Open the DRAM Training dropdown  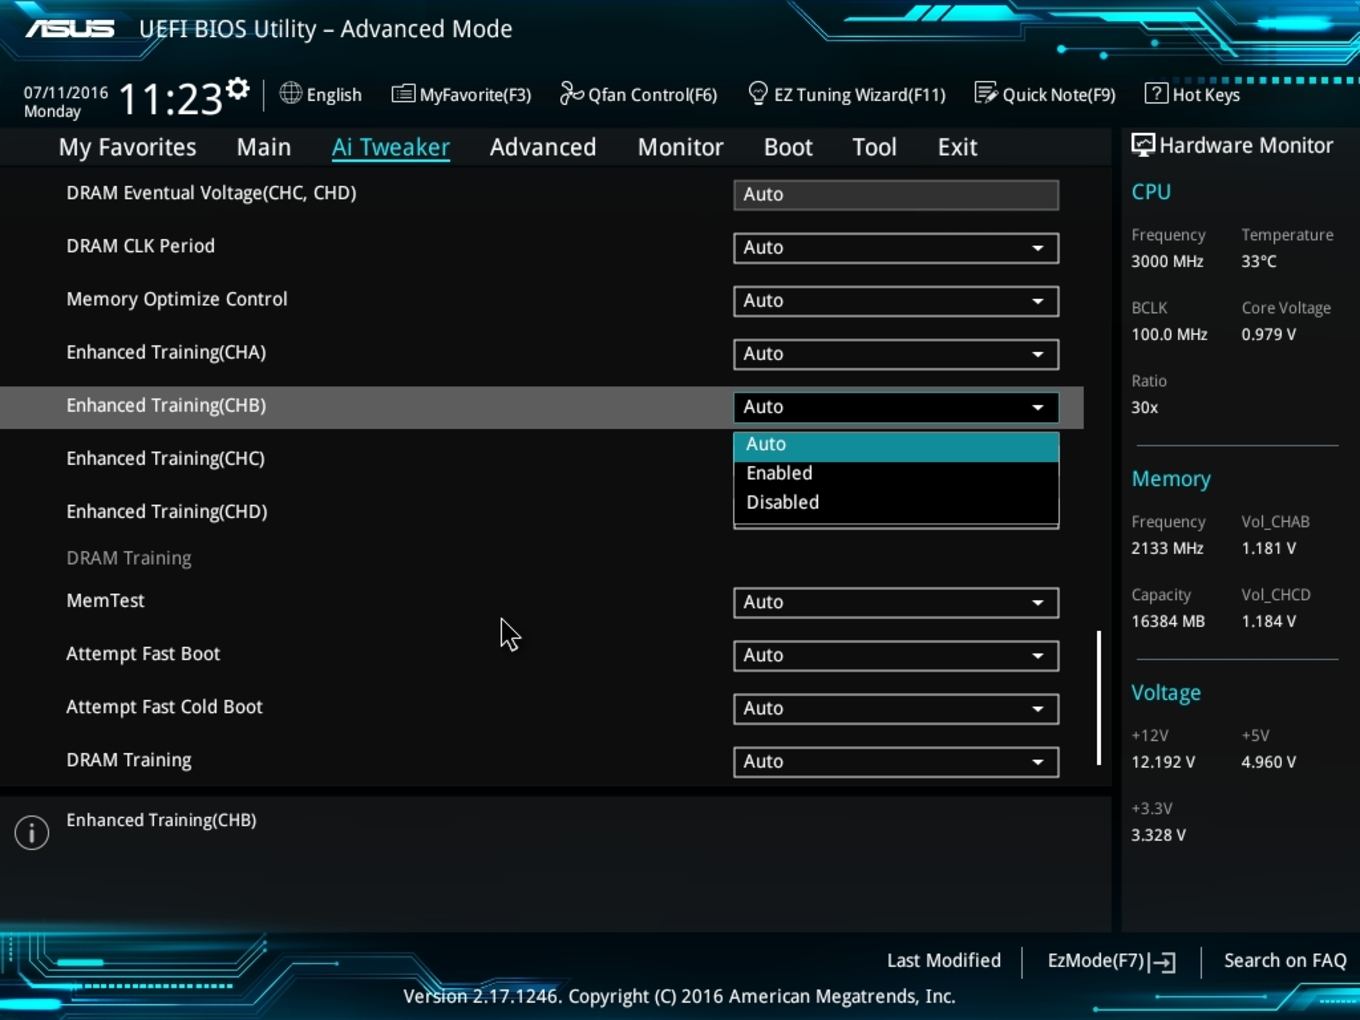coord(896,761)
